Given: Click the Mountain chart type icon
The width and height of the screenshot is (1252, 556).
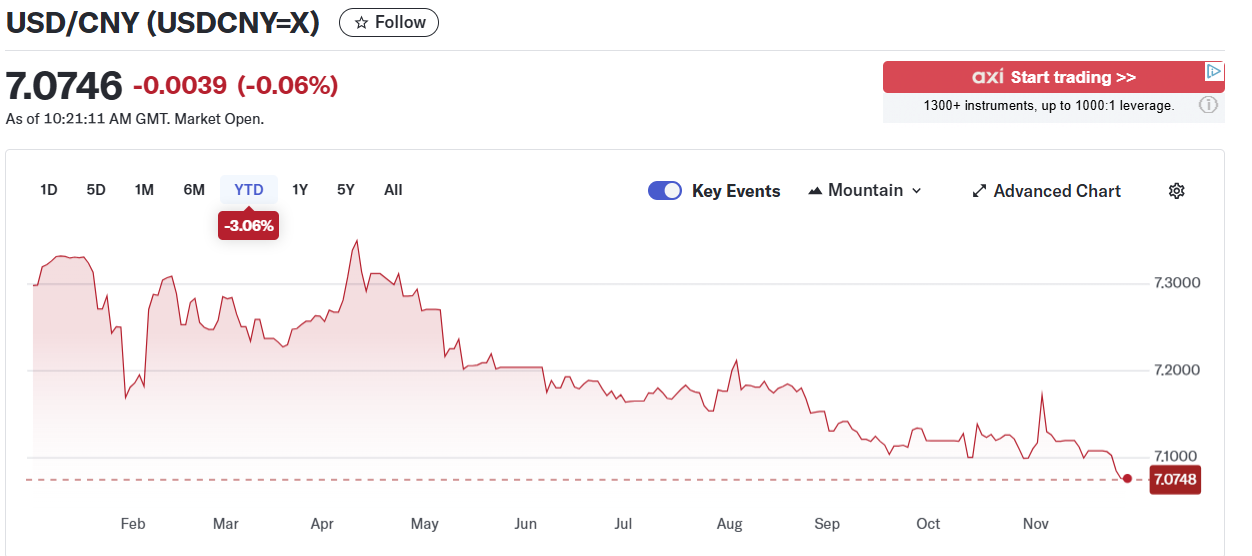Looking at the screenshot, I should [x=815, y=191].
